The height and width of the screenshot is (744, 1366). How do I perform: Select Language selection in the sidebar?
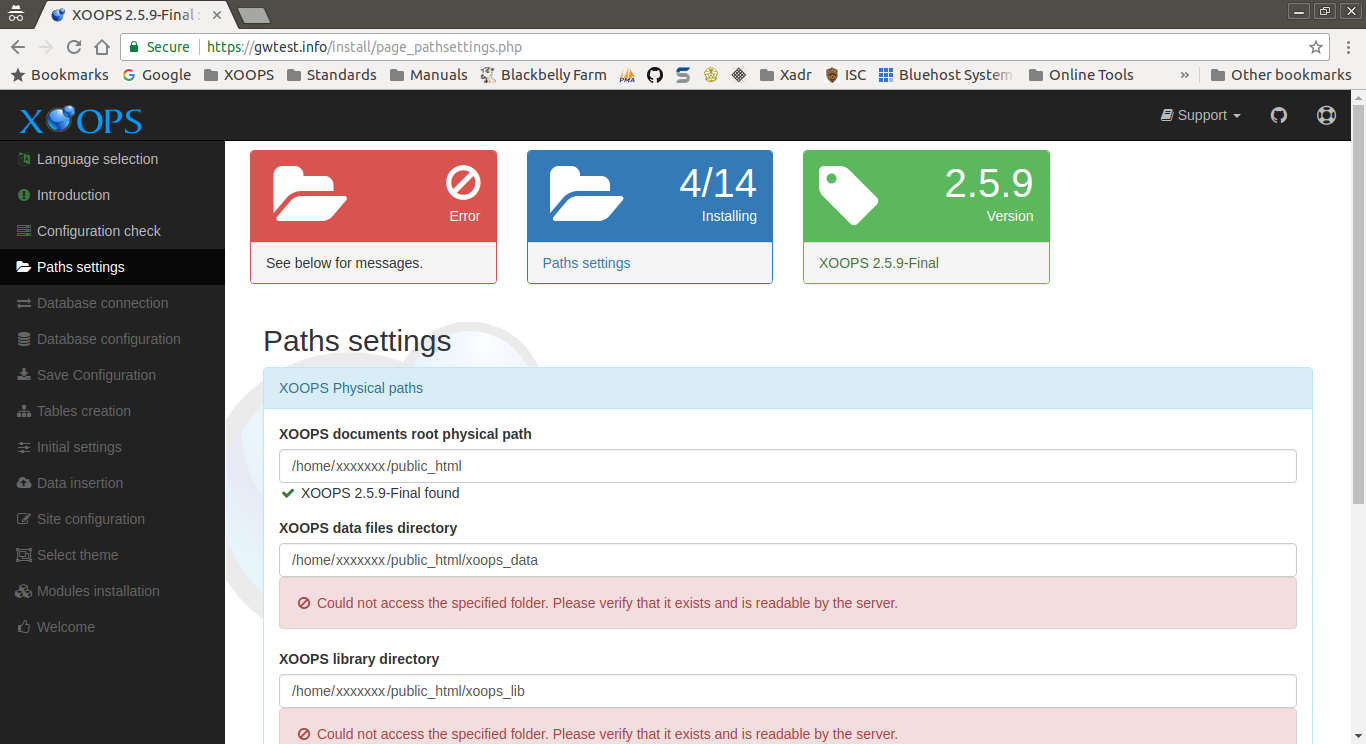click(96, 159)
